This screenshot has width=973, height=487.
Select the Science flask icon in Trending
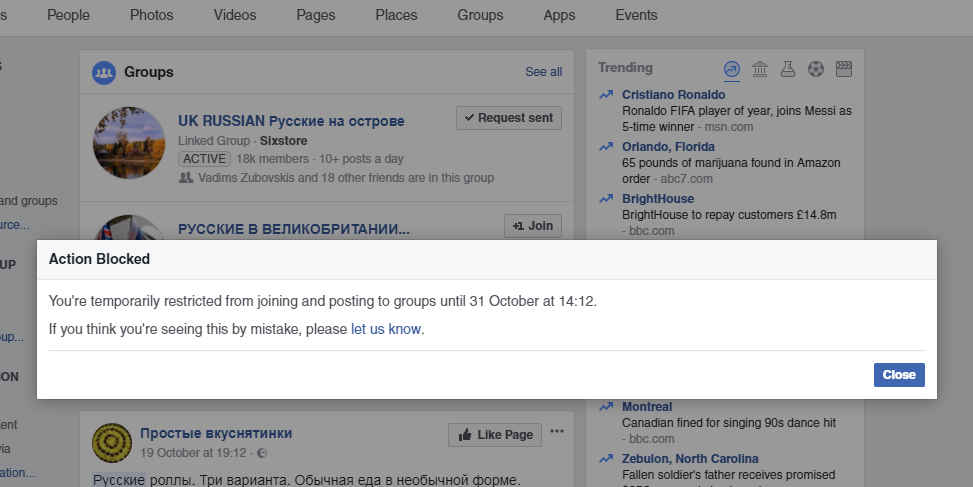click(x=788, y=69)
